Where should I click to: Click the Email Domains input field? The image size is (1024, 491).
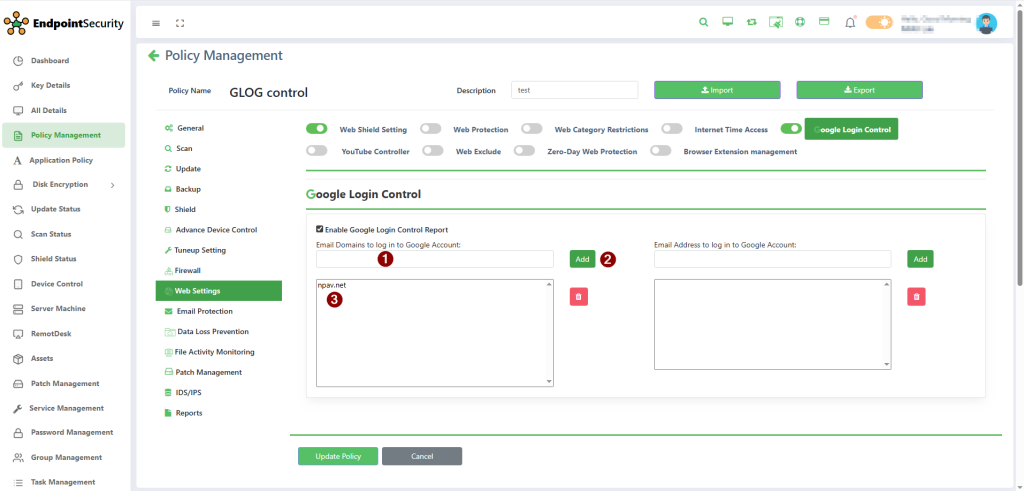tap(434, 259)
